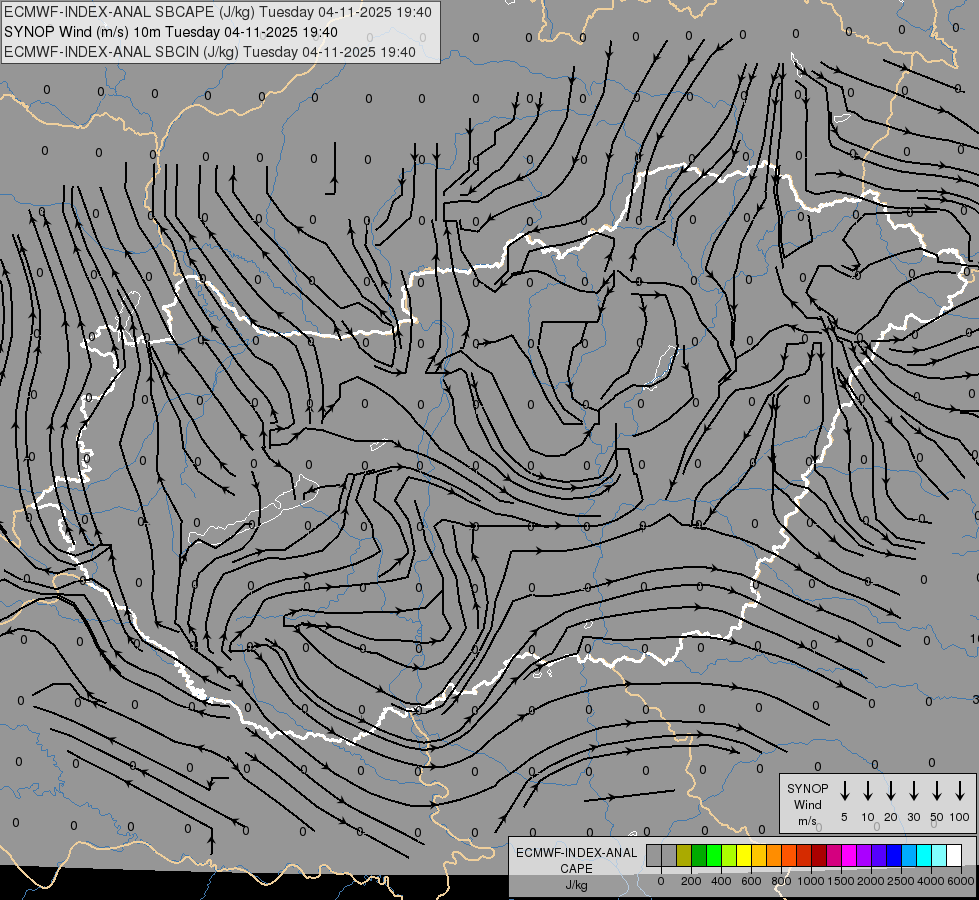This screenshot has width=979, height=900.
Task: Click the 1000 tick label on CAPE scale
Action: [810, 881]
